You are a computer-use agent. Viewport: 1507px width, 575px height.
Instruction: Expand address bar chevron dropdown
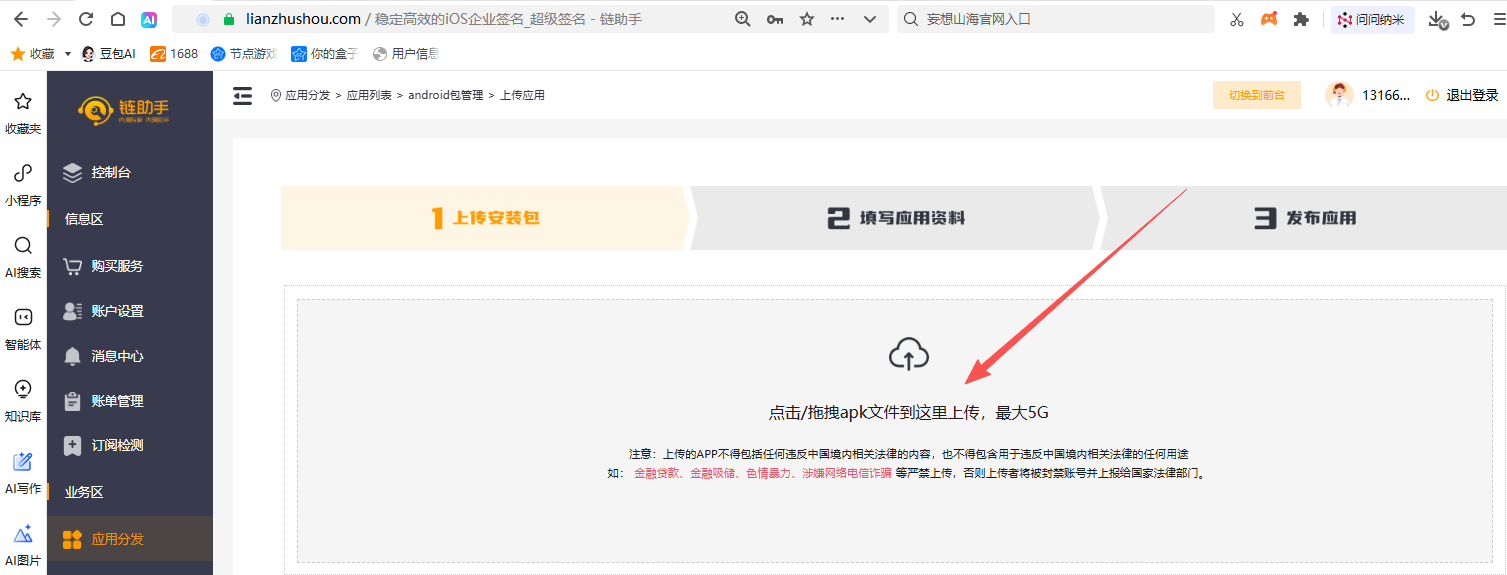[869, 19]
